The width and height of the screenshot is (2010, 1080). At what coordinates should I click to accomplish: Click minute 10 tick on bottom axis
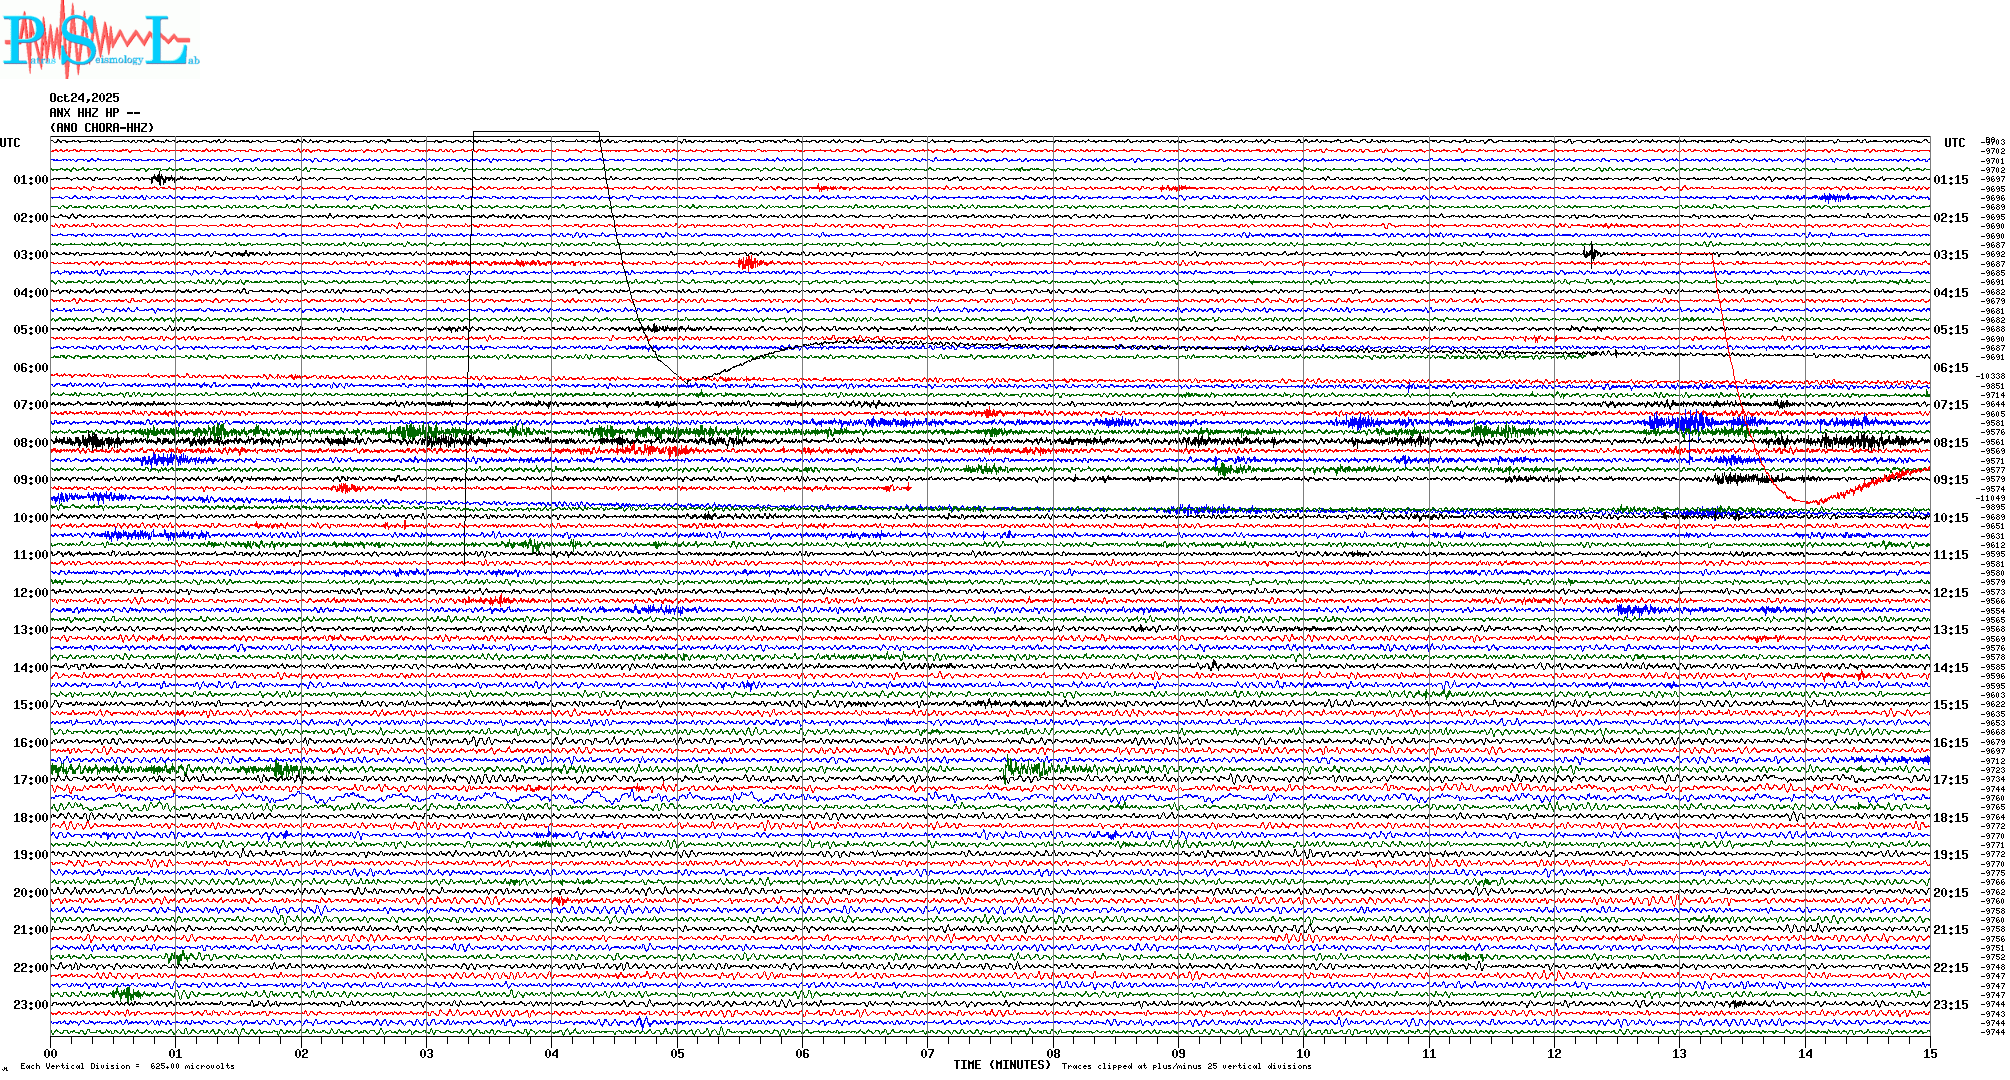click(1303, 1054)
